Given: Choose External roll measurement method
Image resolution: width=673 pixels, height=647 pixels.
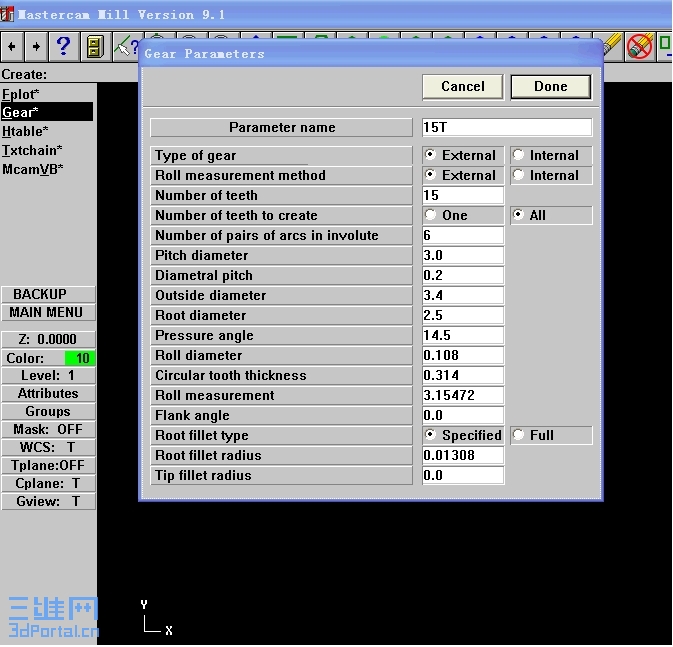Looking at the screenshot, I should pos(463,175).
